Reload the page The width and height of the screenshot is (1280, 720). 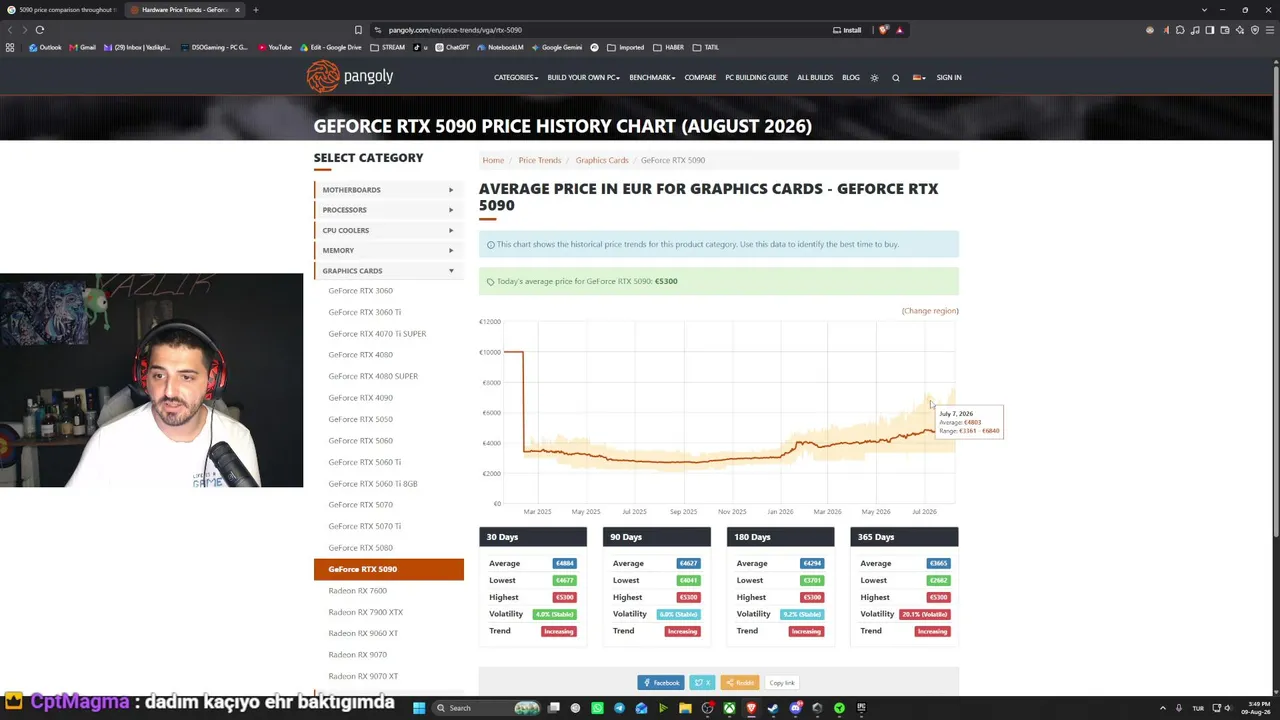tap(40, 30)
